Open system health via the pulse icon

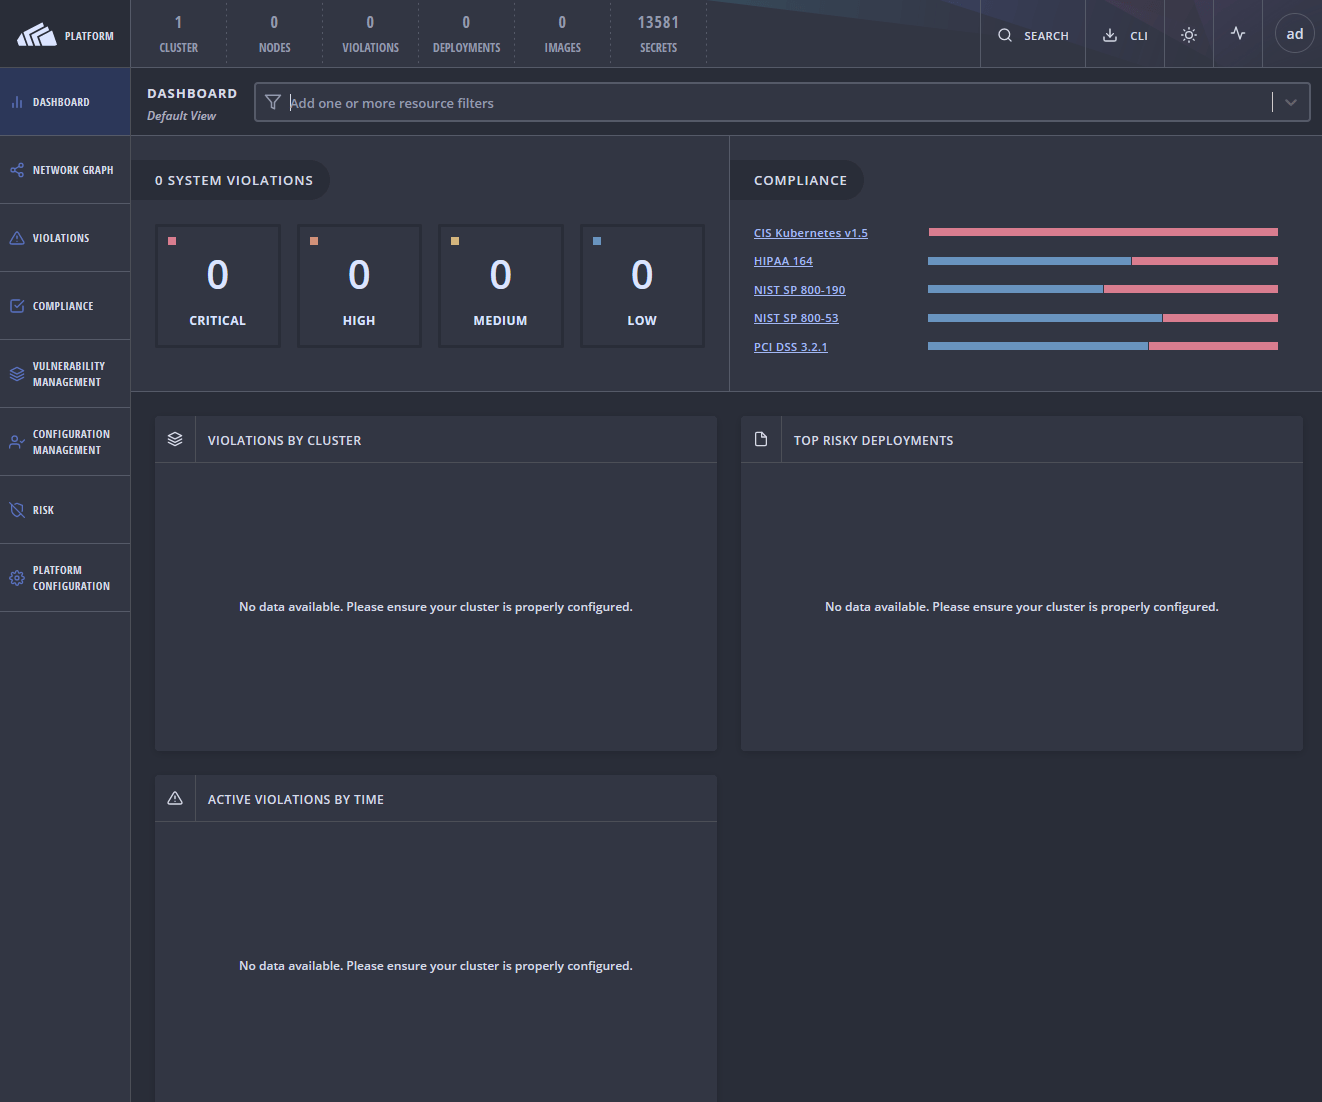(1238, 33)
